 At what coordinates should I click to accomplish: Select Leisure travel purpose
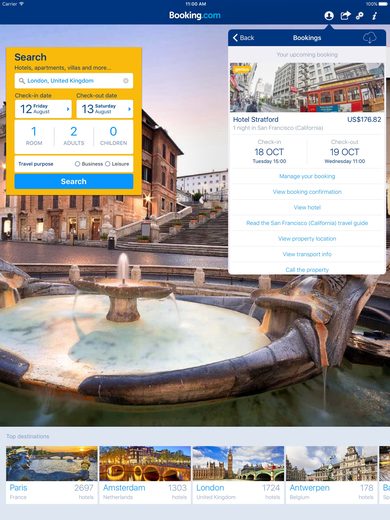(x=117, y=164)
